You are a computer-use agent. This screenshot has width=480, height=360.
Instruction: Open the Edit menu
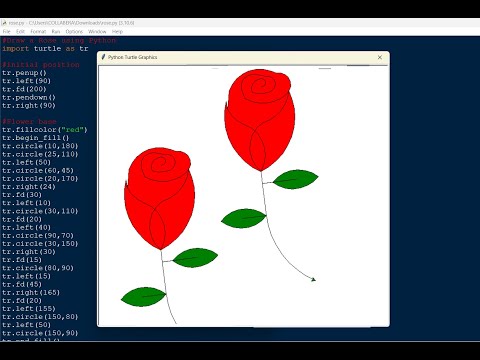(20, 32)
